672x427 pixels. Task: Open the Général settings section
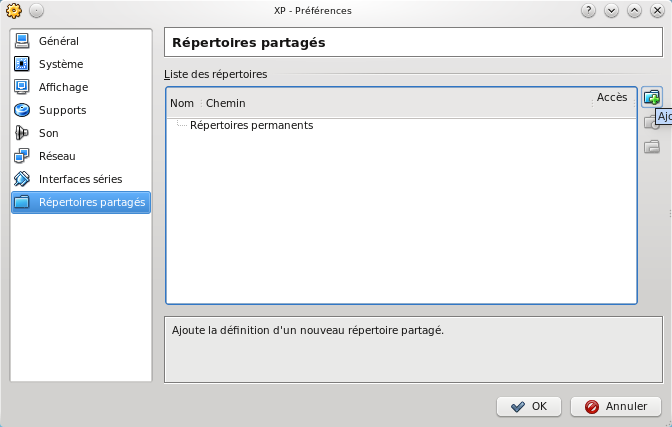(x=59, y=41)
